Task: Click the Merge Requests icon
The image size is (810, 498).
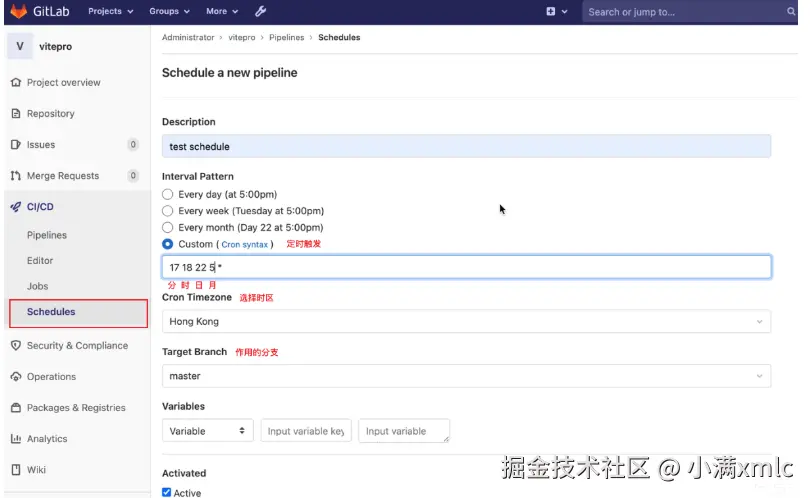Action: [x=16, y=176]
